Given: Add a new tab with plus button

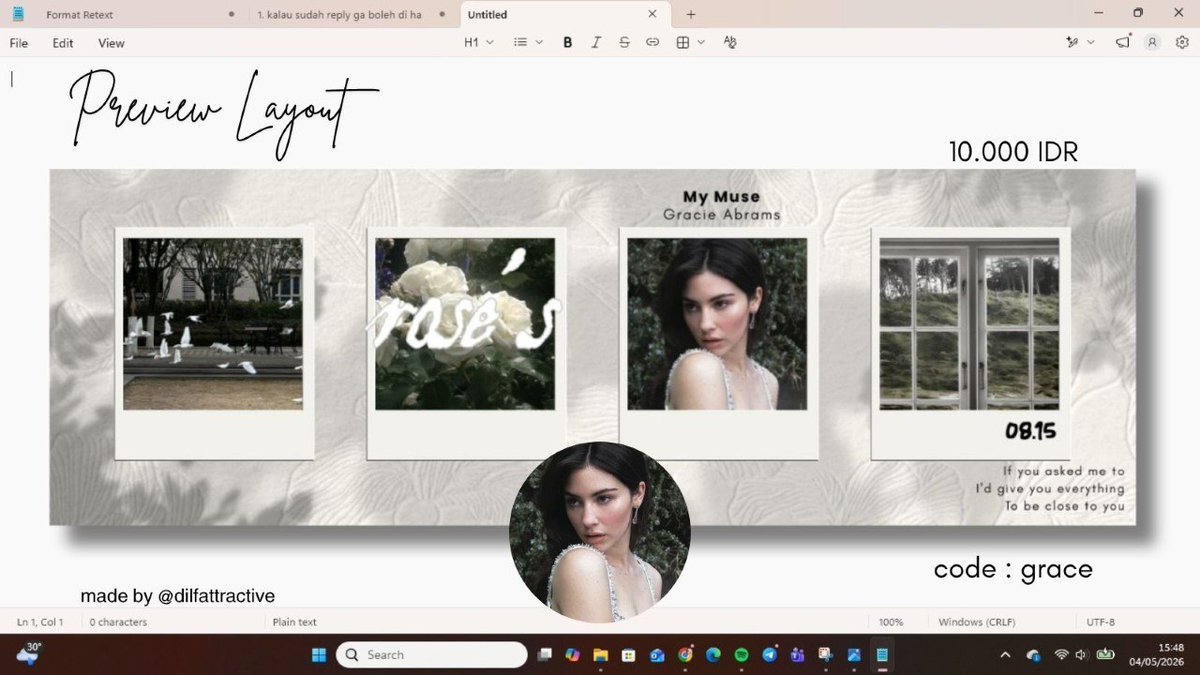Looking at the screenshot, I should point(690,15).
